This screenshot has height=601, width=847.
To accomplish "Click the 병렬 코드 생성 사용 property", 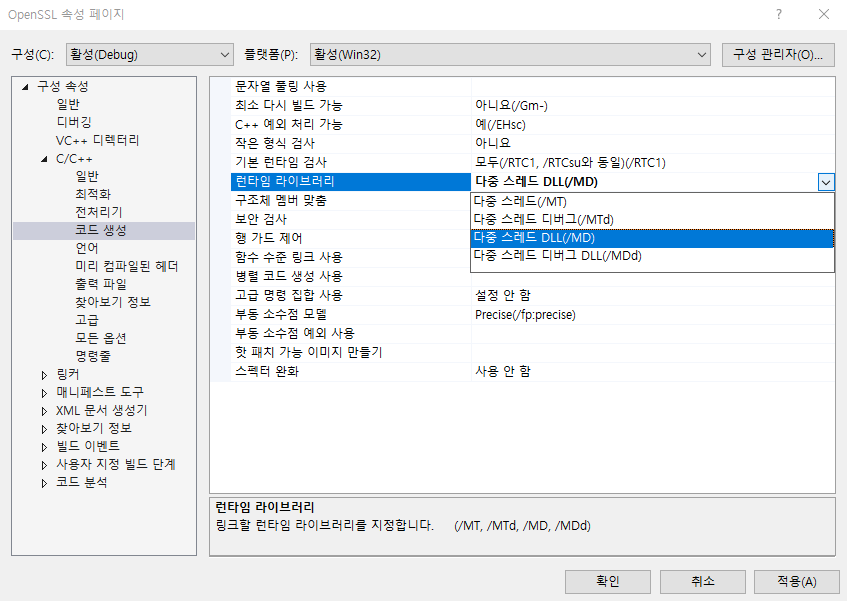I will [351, 276].
